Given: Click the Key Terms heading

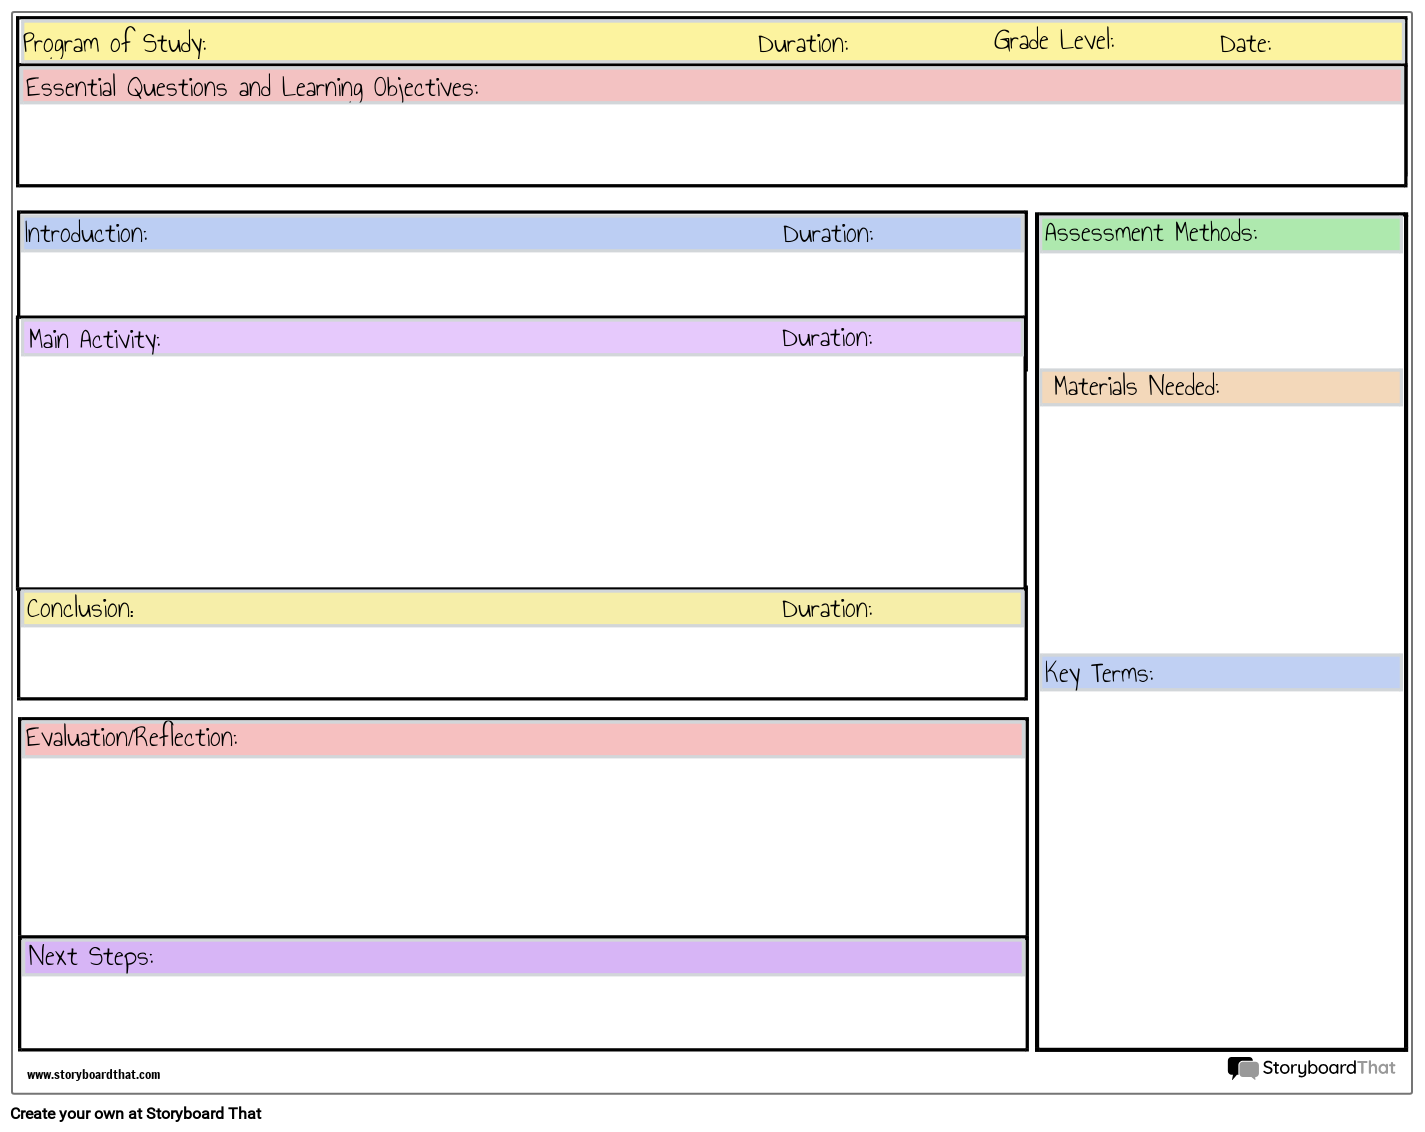Looking at the screenshot, I should pos(1098,674).
